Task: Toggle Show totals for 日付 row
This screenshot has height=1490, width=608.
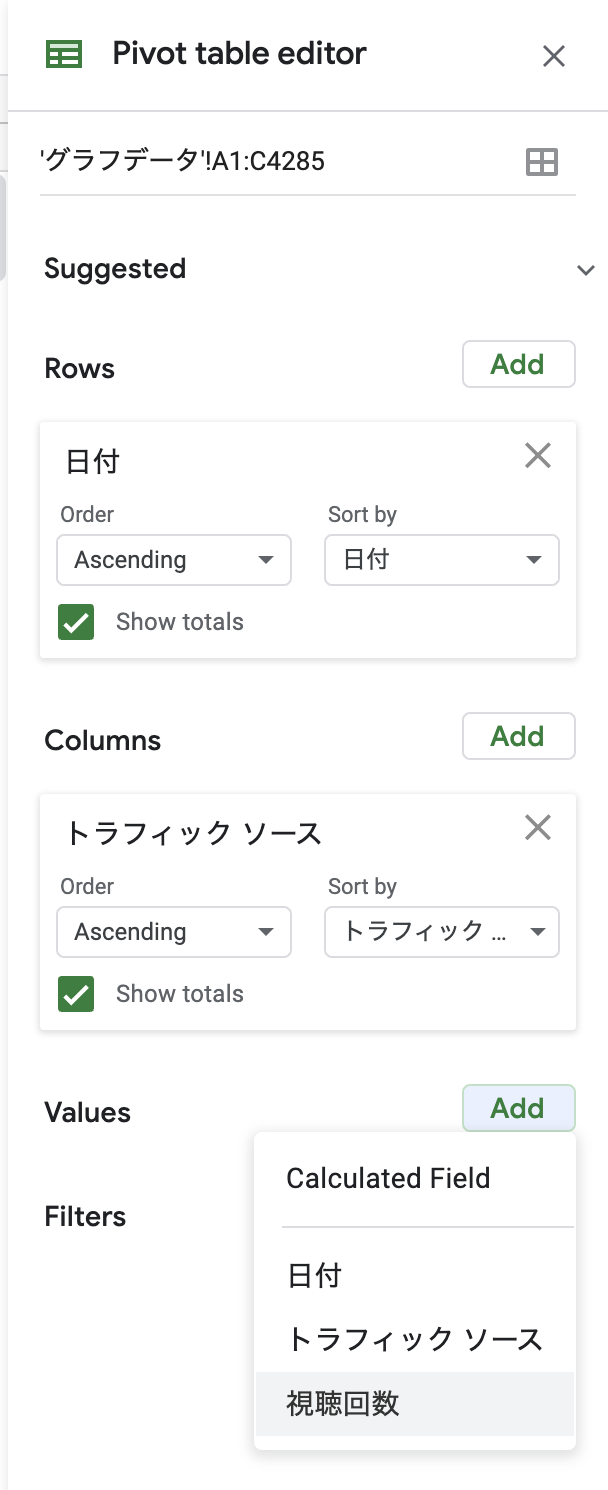Action: (77, 622)
